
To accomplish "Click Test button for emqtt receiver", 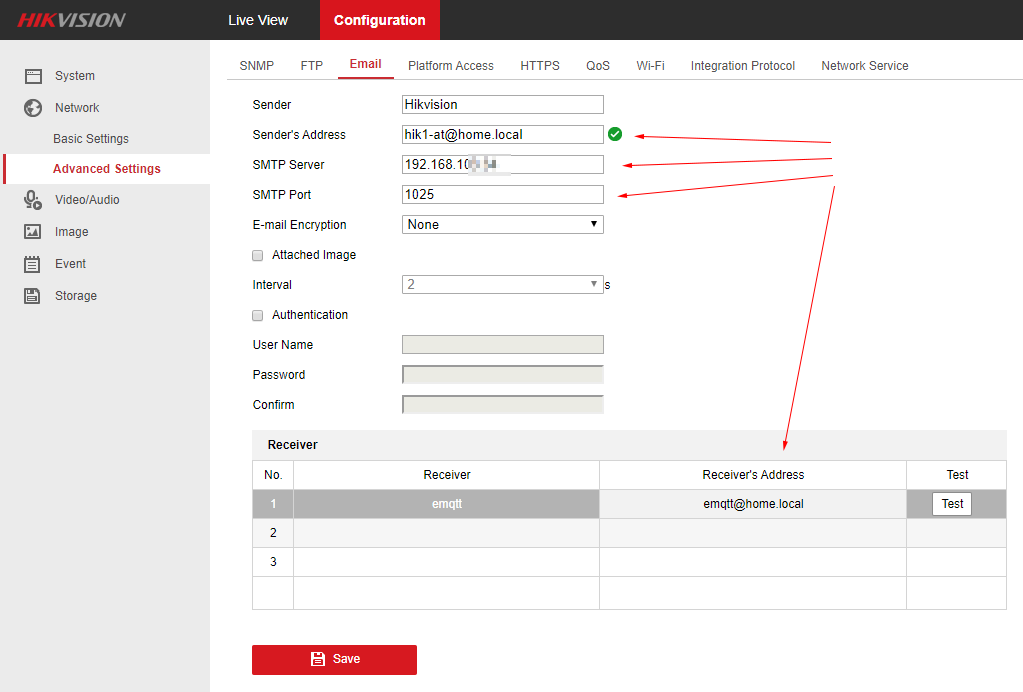I will click(952, 504).
